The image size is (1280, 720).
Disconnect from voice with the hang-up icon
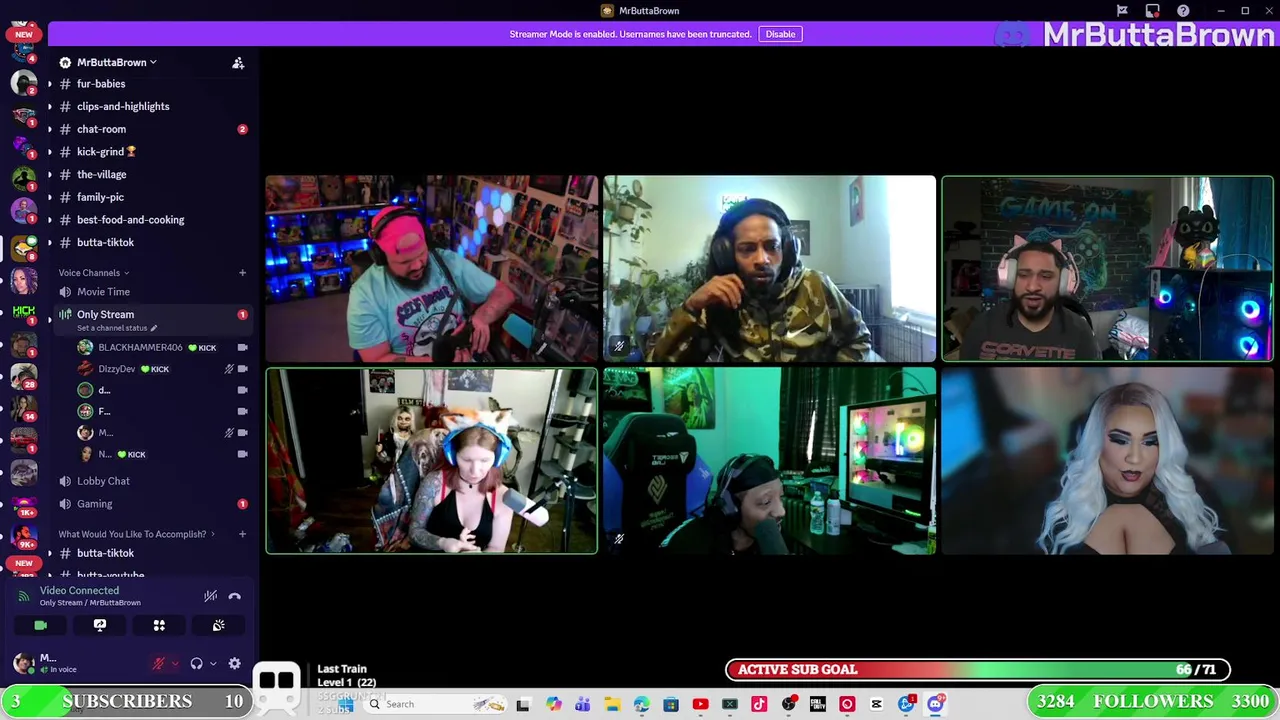click(234, 596)
